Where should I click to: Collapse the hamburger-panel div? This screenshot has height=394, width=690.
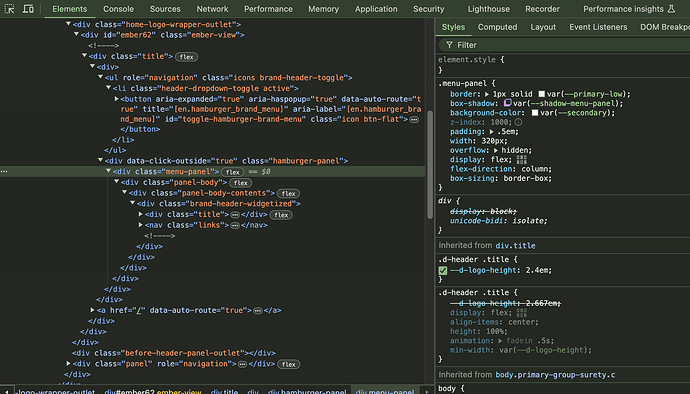tap(100, 160)
